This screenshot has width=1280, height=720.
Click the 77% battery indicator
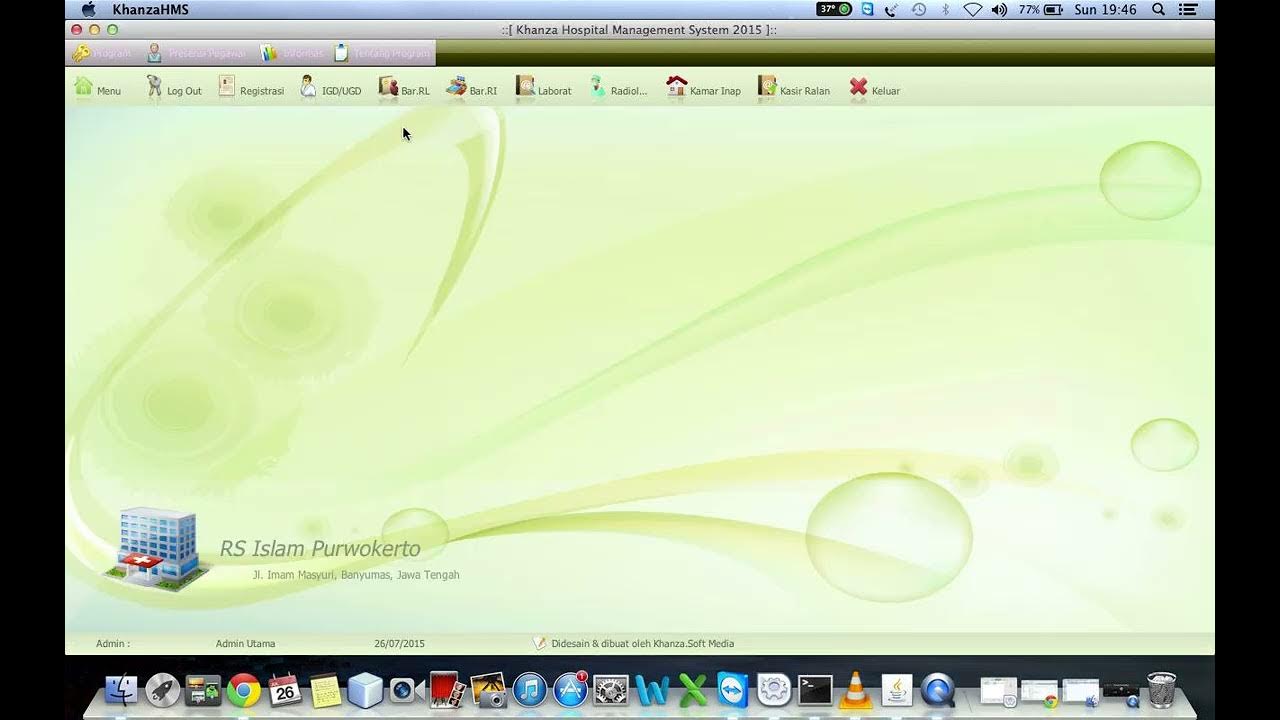pyautogui.click(x=1040, y=9)
